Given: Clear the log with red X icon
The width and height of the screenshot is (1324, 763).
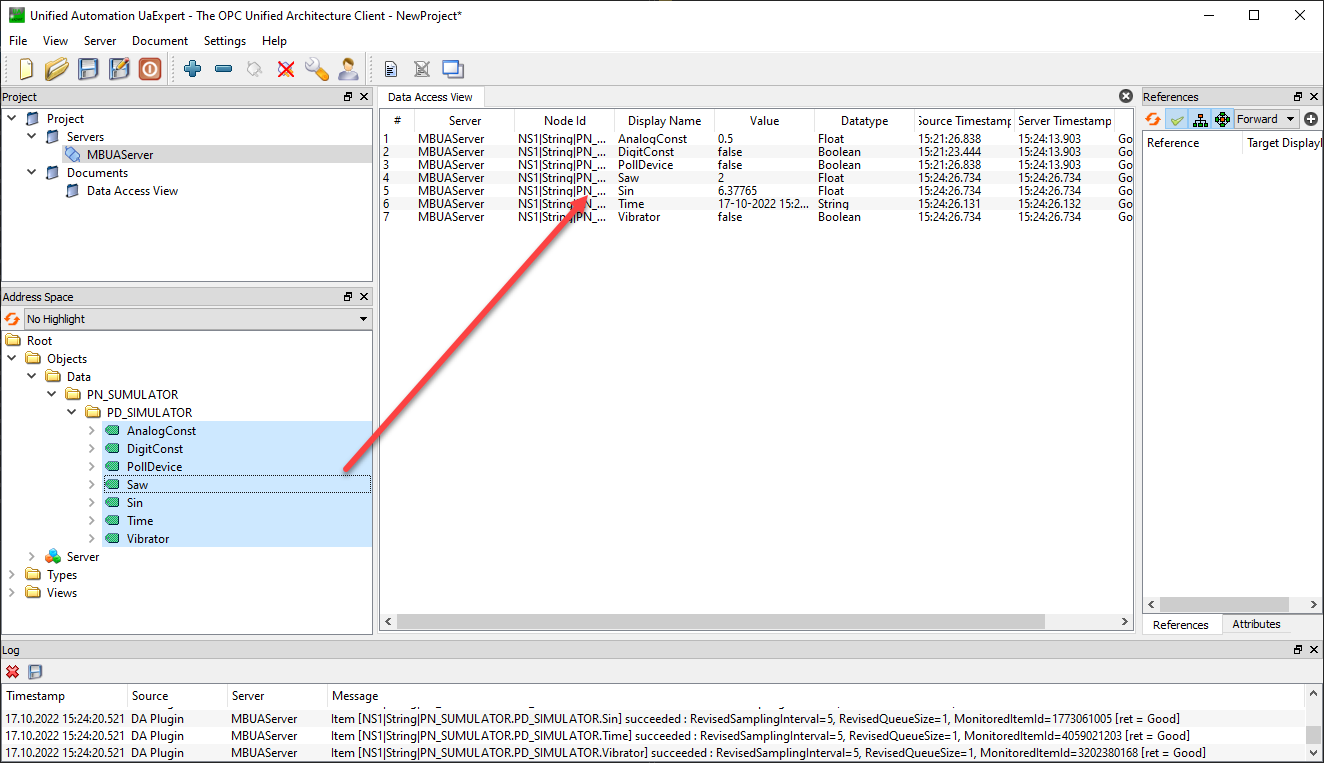Looking at the screenshot, I should (x=13, y=672).
